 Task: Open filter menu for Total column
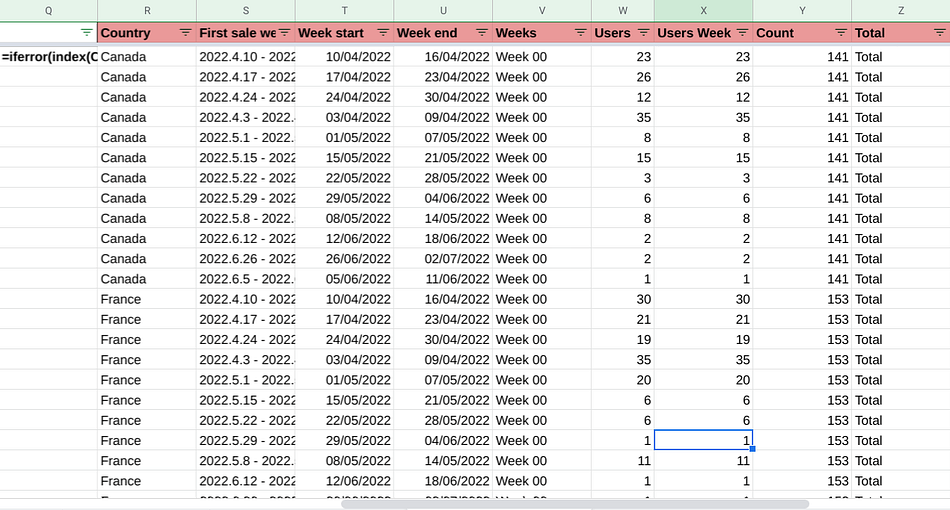click(940, 33)
